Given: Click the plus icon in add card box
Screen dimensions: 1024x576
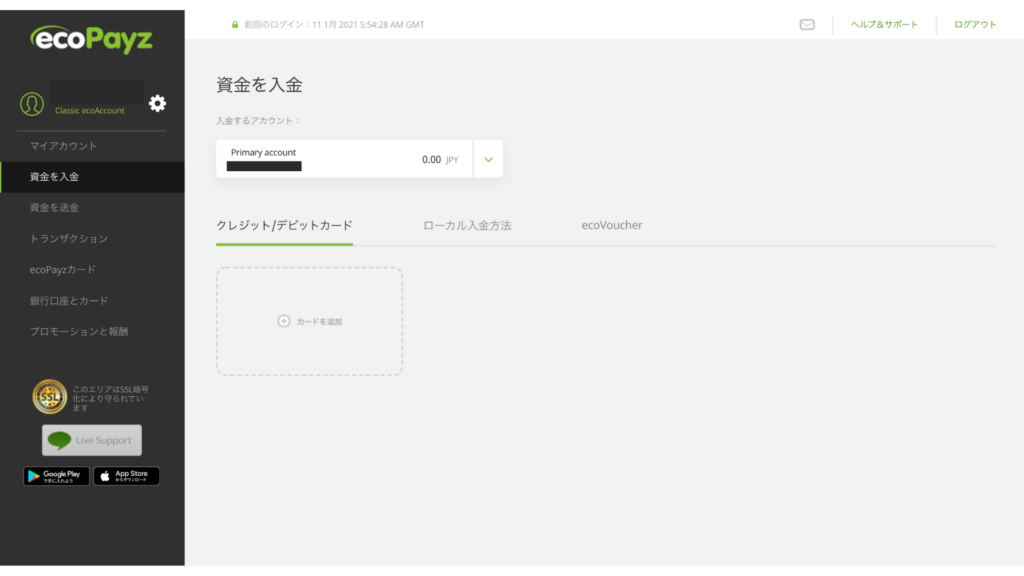Looking at the screenshot, I should tap(283, 321).
